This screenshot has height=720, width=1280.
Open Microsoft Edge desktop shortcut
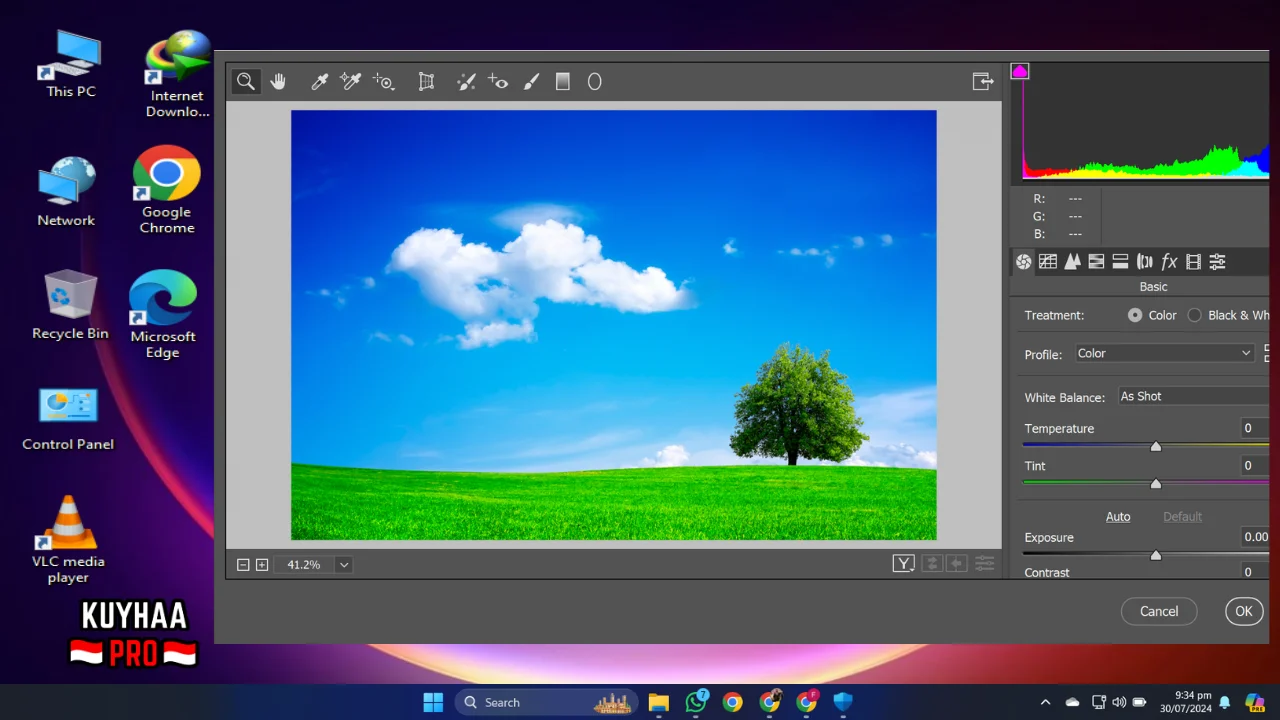[162, 314]
